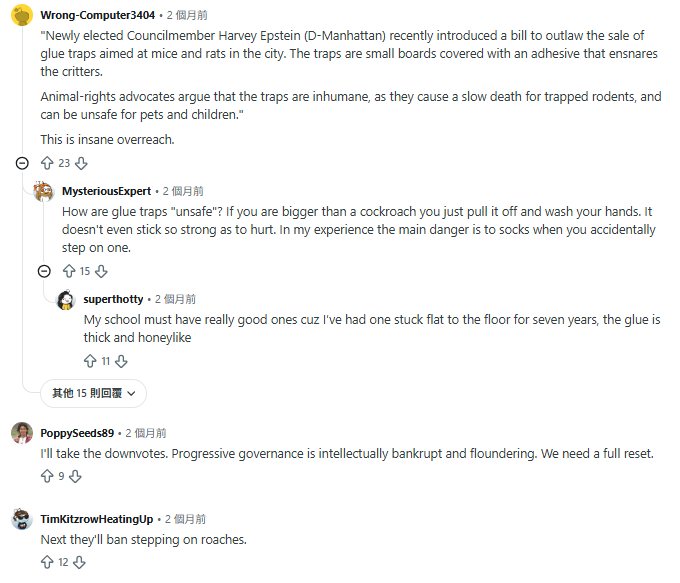Upvote superthotty's school glue comment
680x583 pixels.
90,361
